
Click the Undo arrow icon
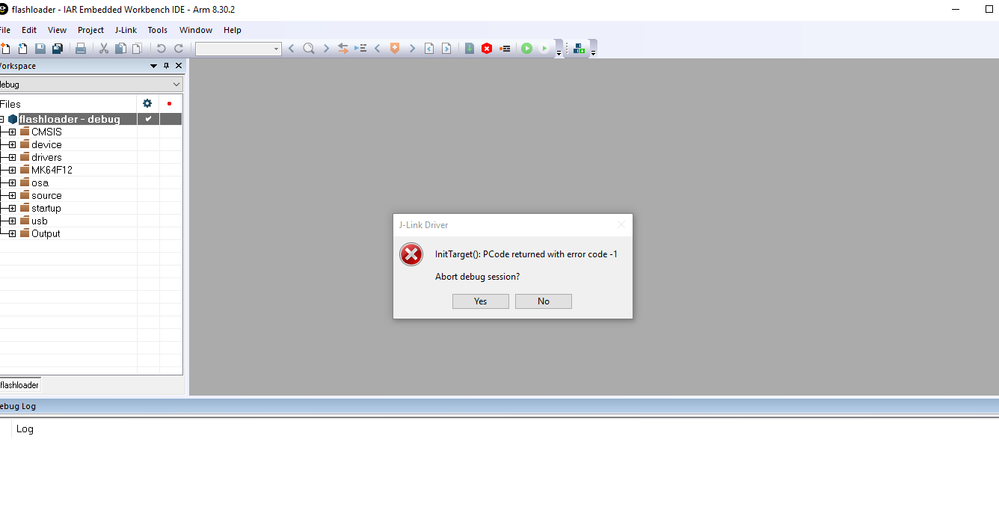pyautogui.click(x=161, y=48)
